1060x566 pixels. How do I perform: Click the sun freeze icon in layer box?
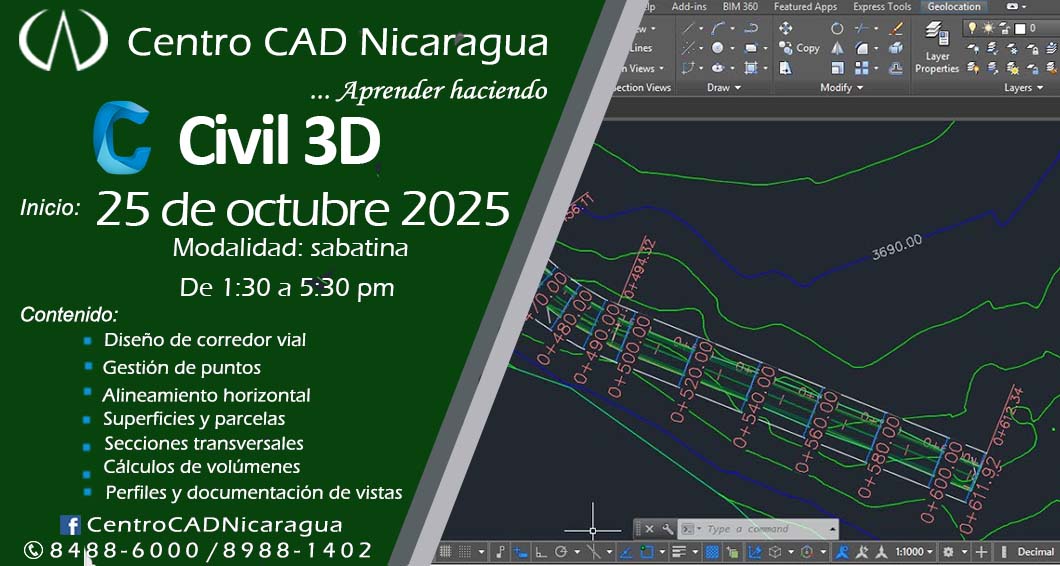[x=988, y=28]
